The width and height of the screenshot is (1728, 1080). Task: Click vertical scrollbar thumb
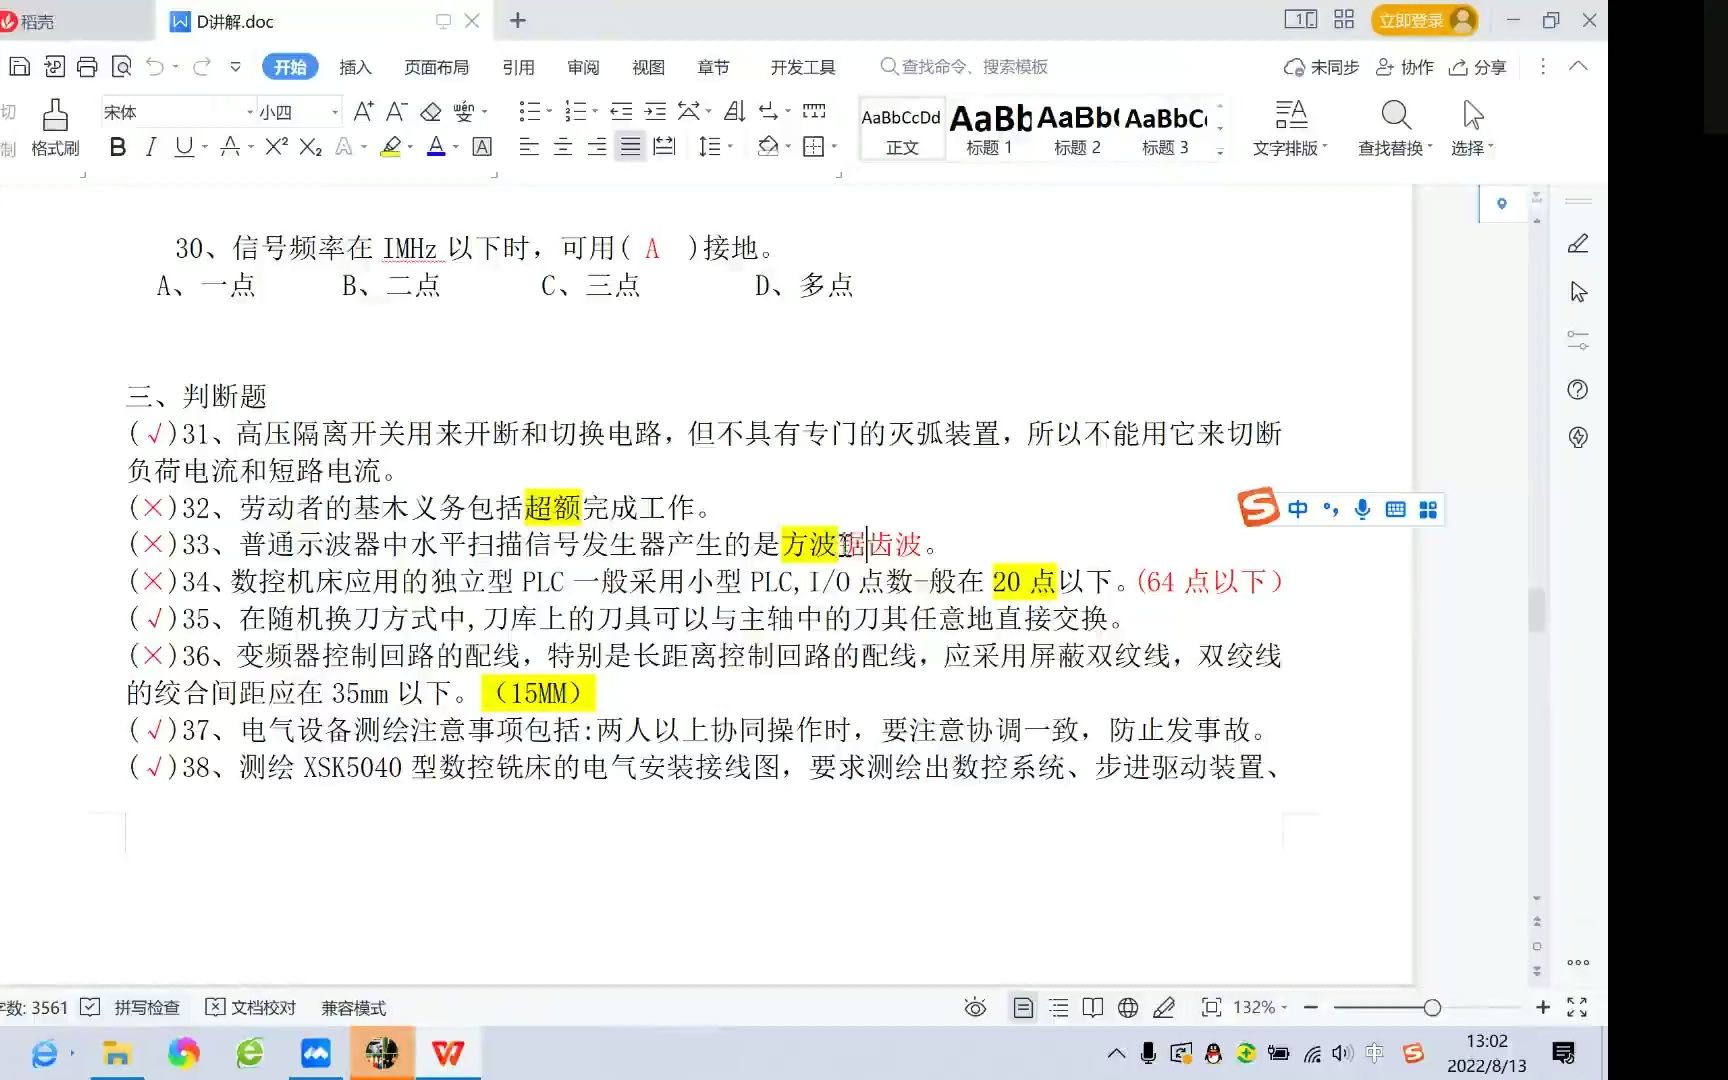click(1537, 609)
